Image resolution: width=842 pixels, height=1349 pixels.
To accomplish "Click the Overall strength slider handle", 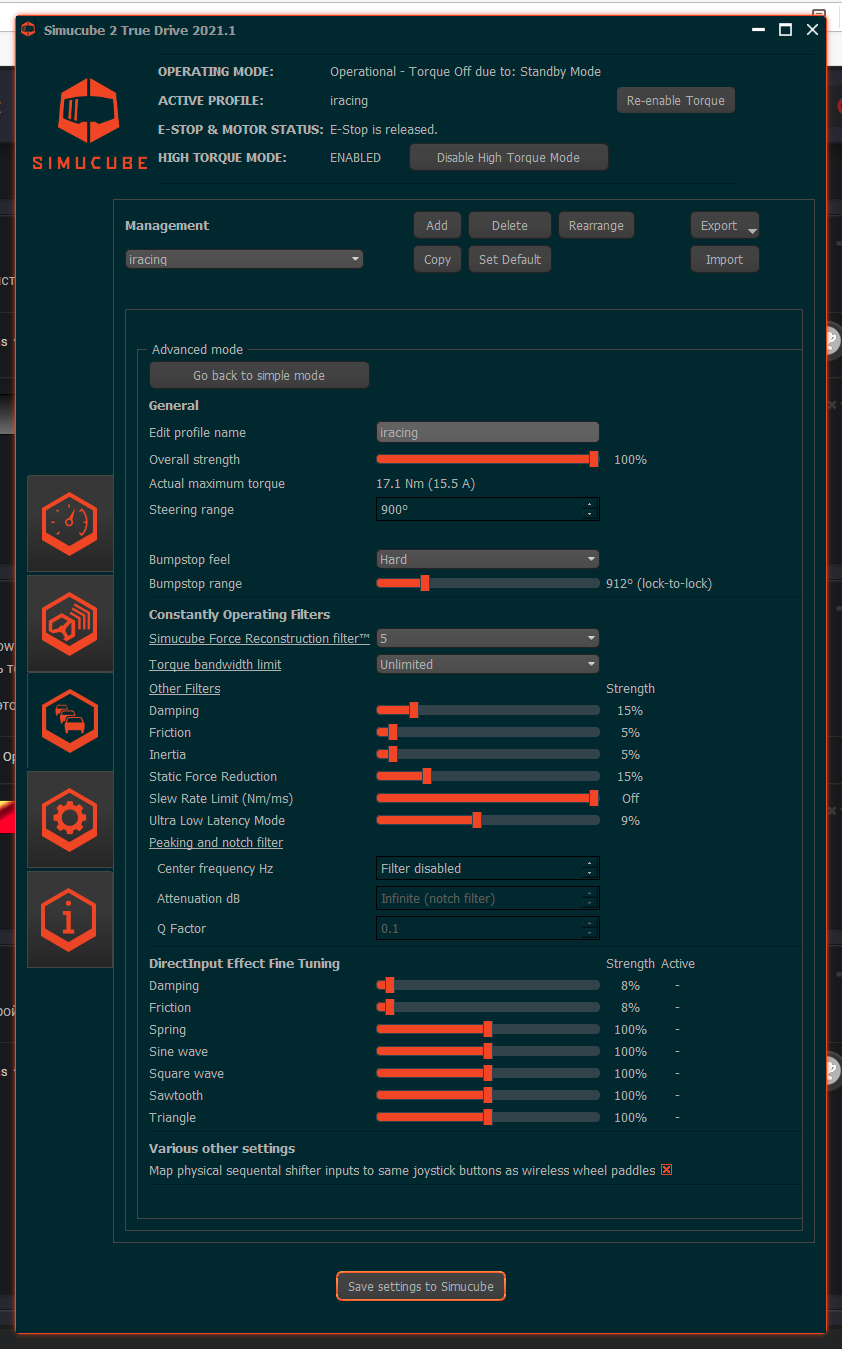I will tap(594, 459).
